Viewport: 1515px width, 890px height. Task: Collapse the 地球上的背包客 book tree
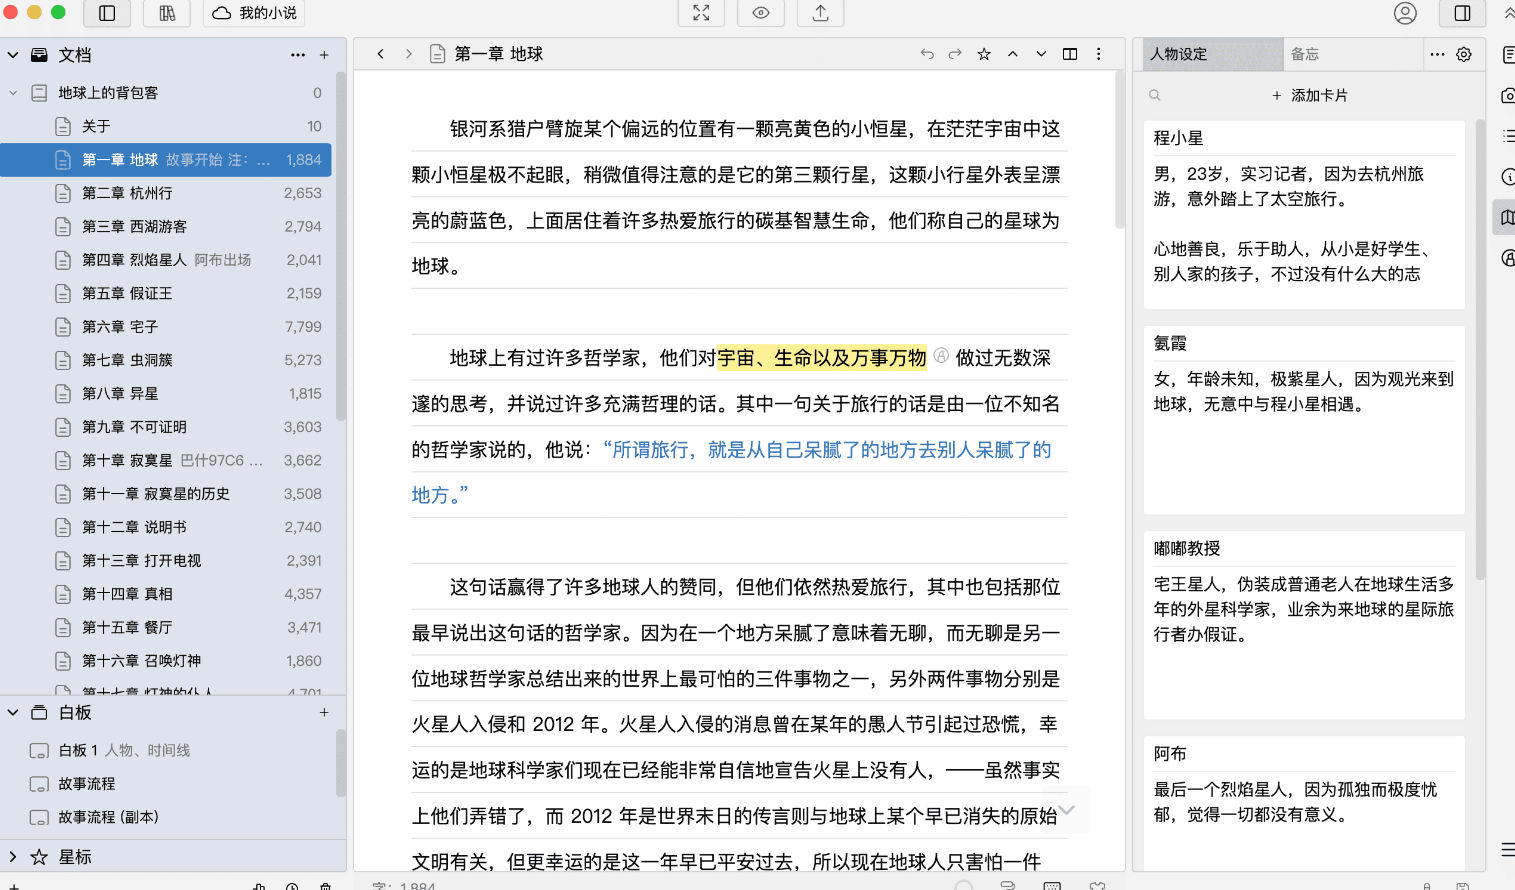click(x=13, y=93)
